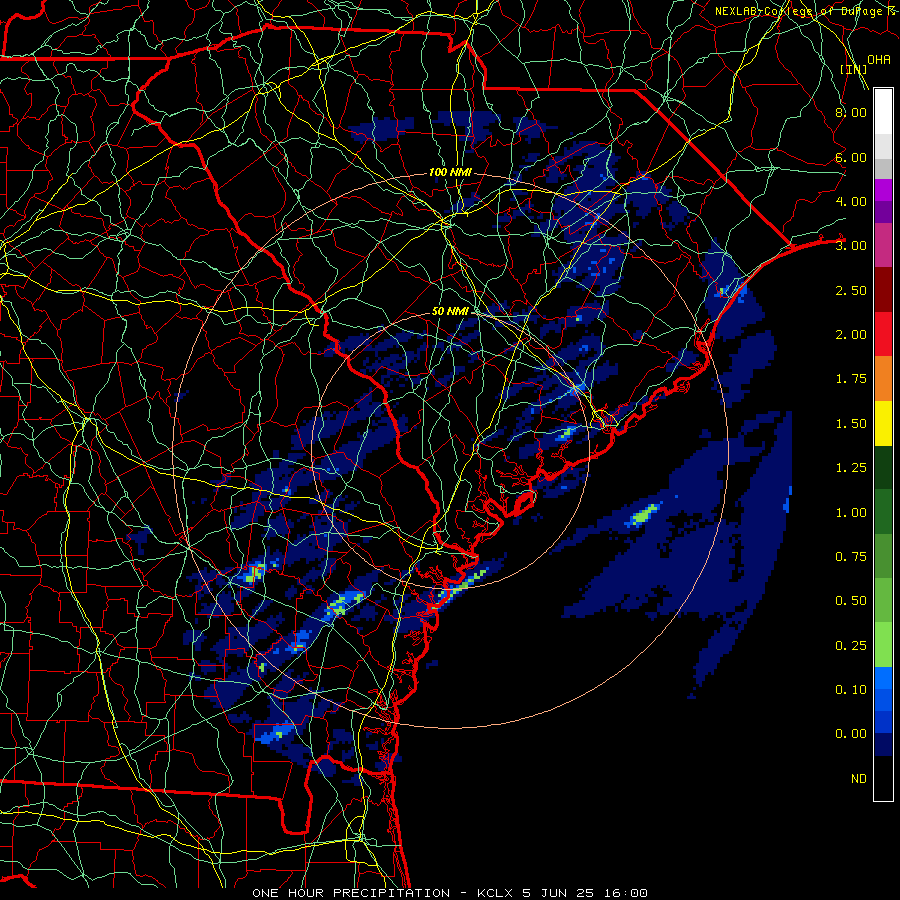Click the 0.00 legend value
This screenshot has height=900, width=900.
pos(851,734)
